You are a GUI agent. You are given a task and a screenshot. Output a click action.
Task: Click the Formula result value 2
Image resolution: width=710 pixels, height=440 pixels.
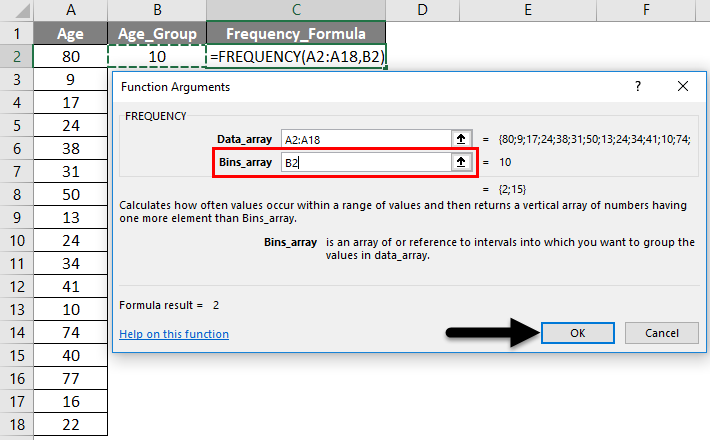(216, 305)
